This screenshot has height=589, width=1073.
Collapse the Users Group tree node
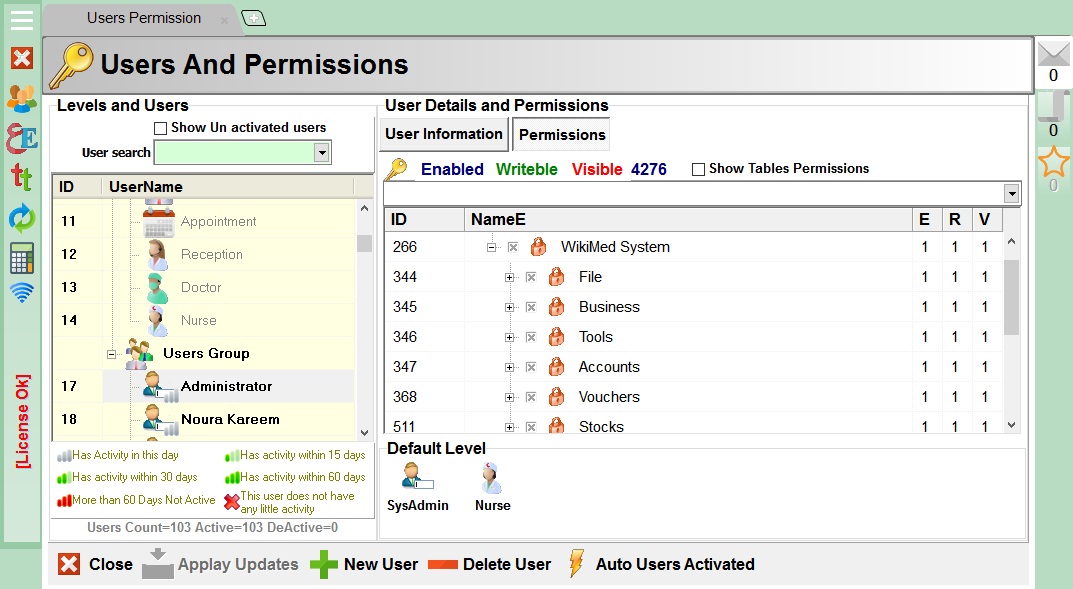click(x=111, y=354)
